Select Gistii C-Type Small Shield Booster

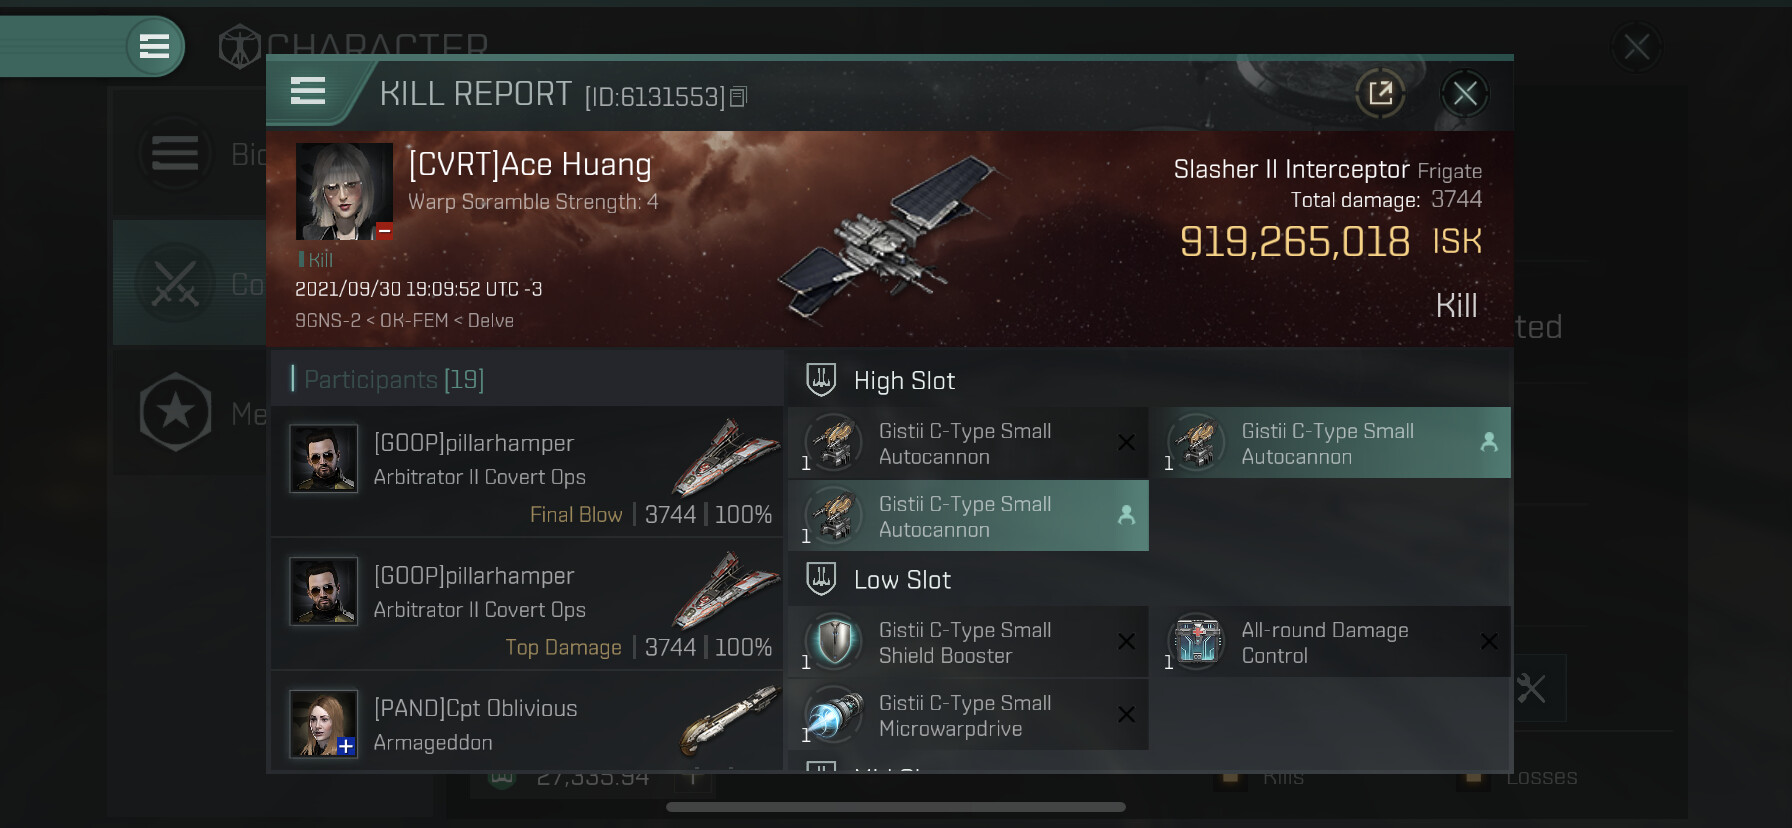point(967,643)
